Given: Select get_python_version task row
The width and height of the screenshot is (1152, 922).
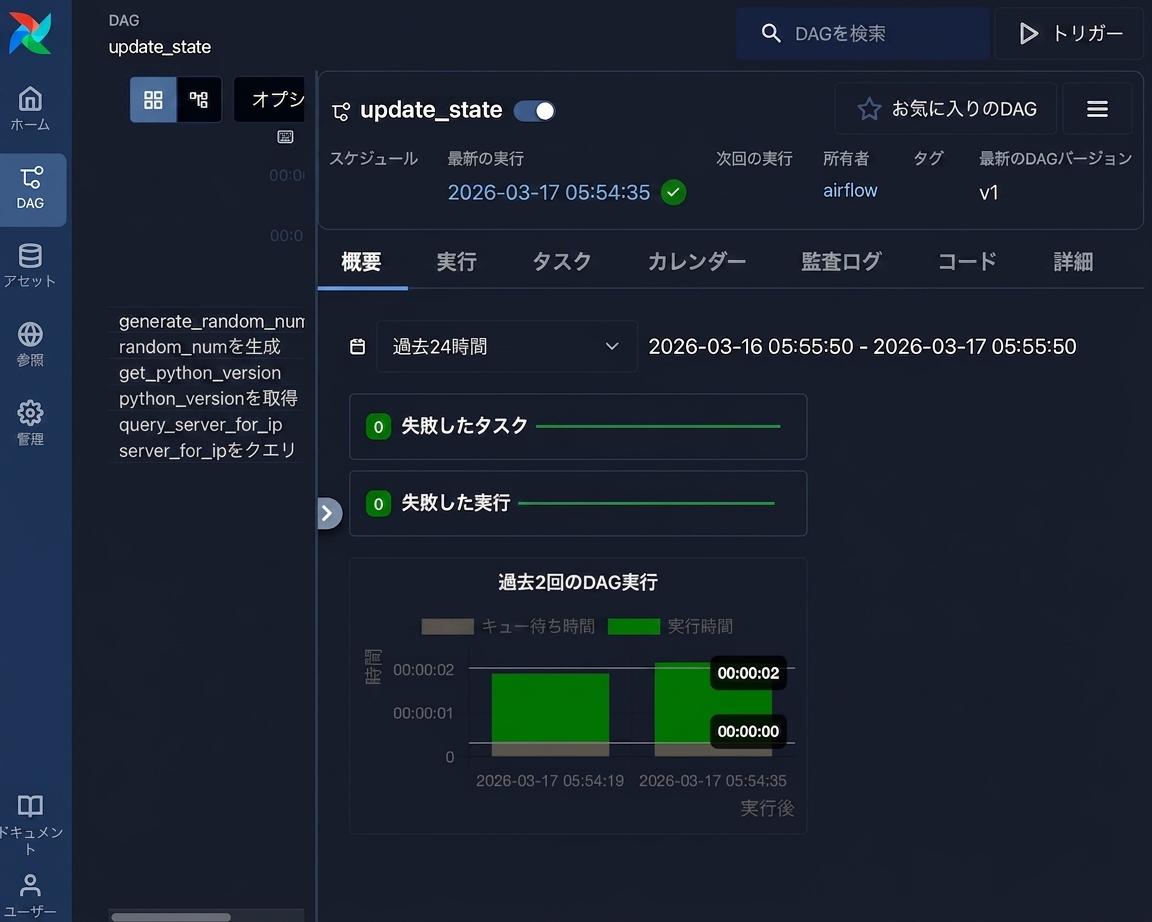Looking at the screenshot, I should (x=207, y=373).
